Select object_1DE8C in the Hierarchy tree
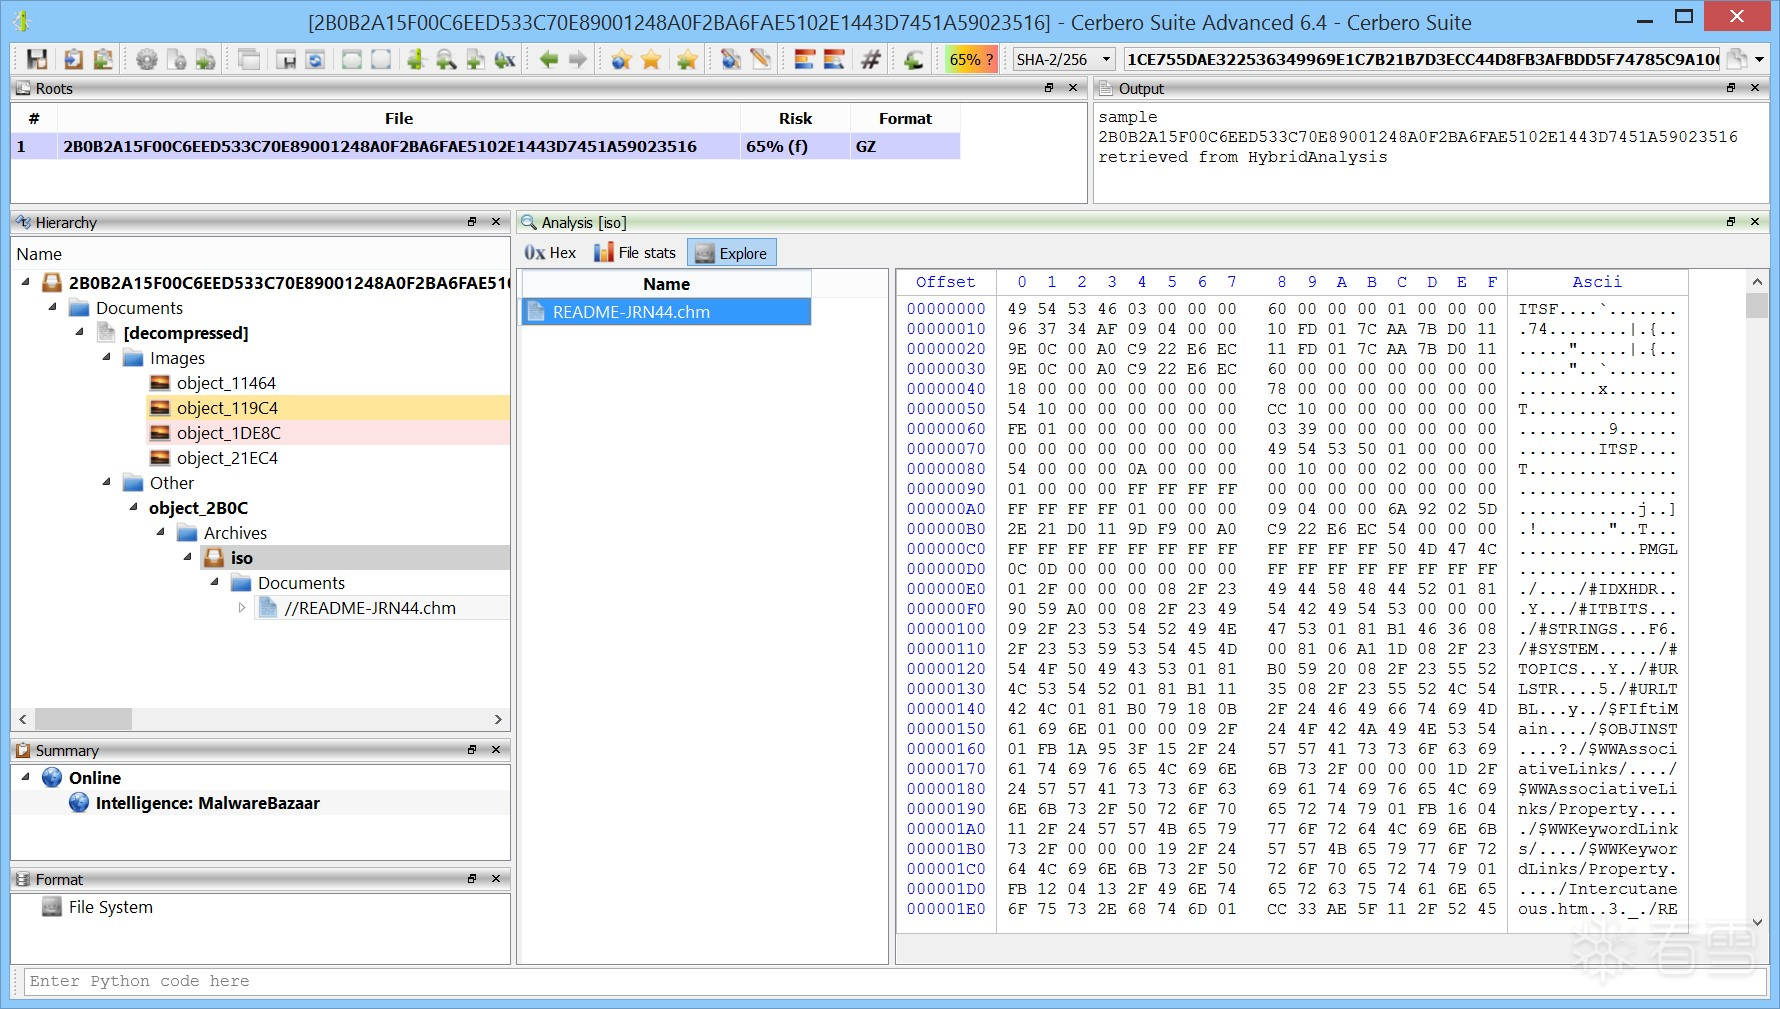Image resolution: width=1780 pixels, height=1009 pixels. point(228,433)
